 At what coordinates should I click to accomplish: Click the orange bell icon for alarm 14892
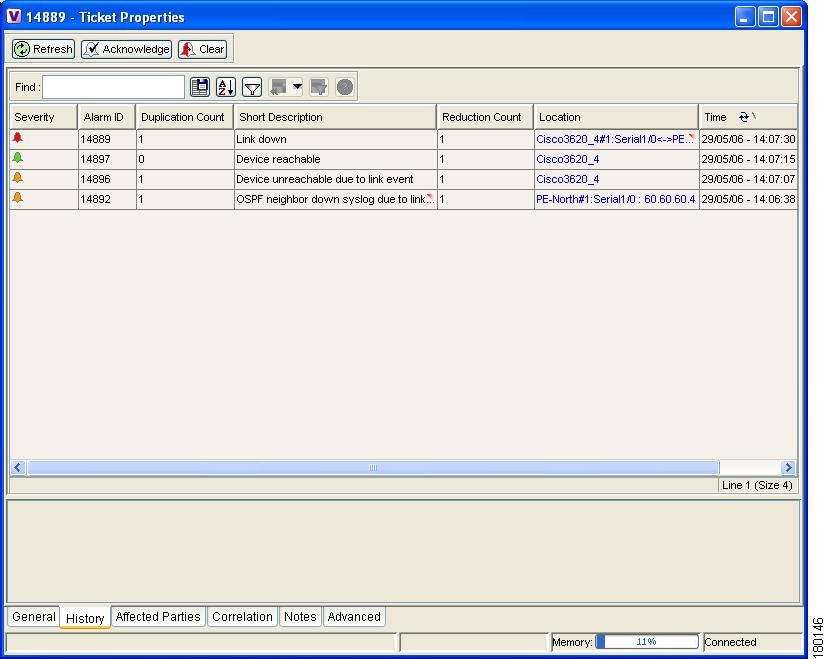tap(17, 198)
